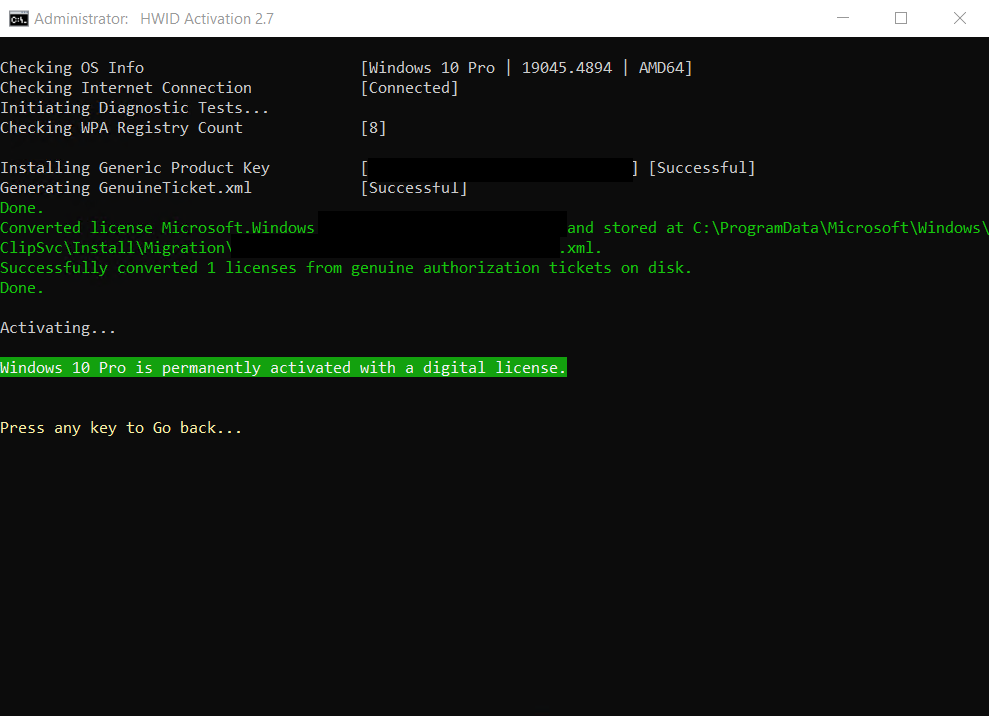The image size is (989, 716).
Task: Click the 'Checking WPA Registry Count' line
Action: click(121, 127)
